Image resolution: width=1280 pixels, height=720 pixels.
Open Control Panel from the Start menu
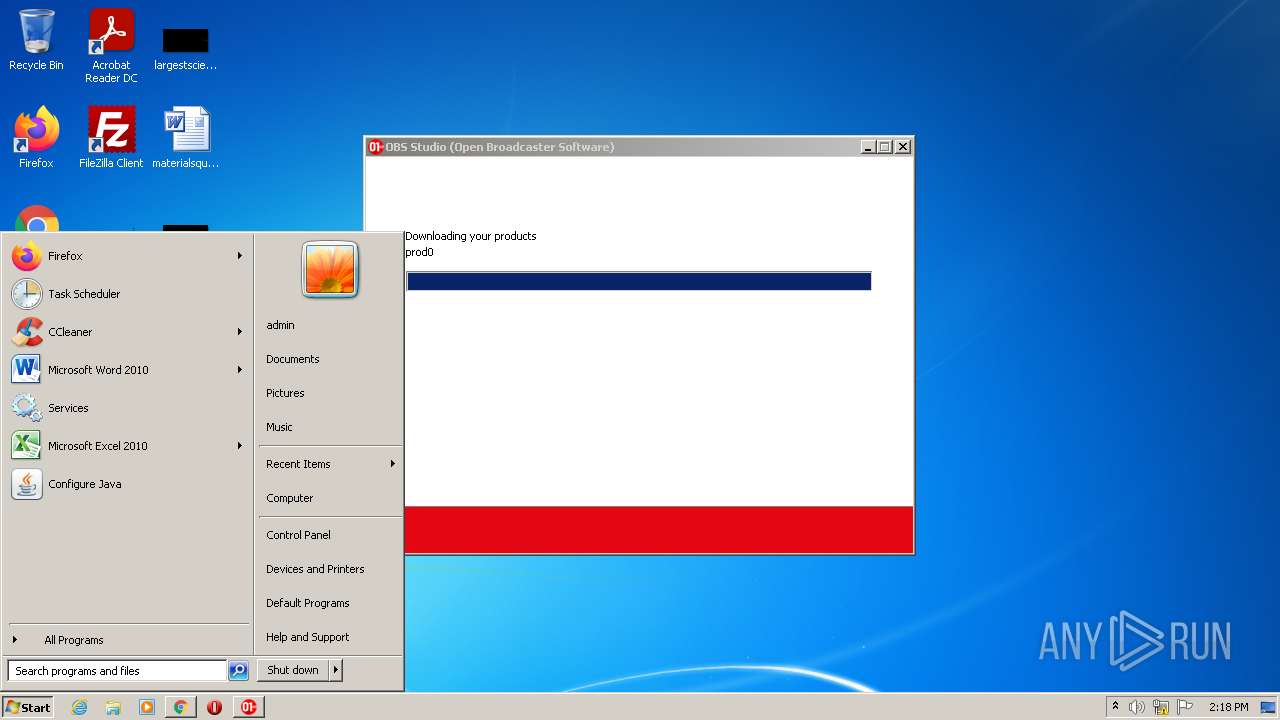tap(330, 535)
